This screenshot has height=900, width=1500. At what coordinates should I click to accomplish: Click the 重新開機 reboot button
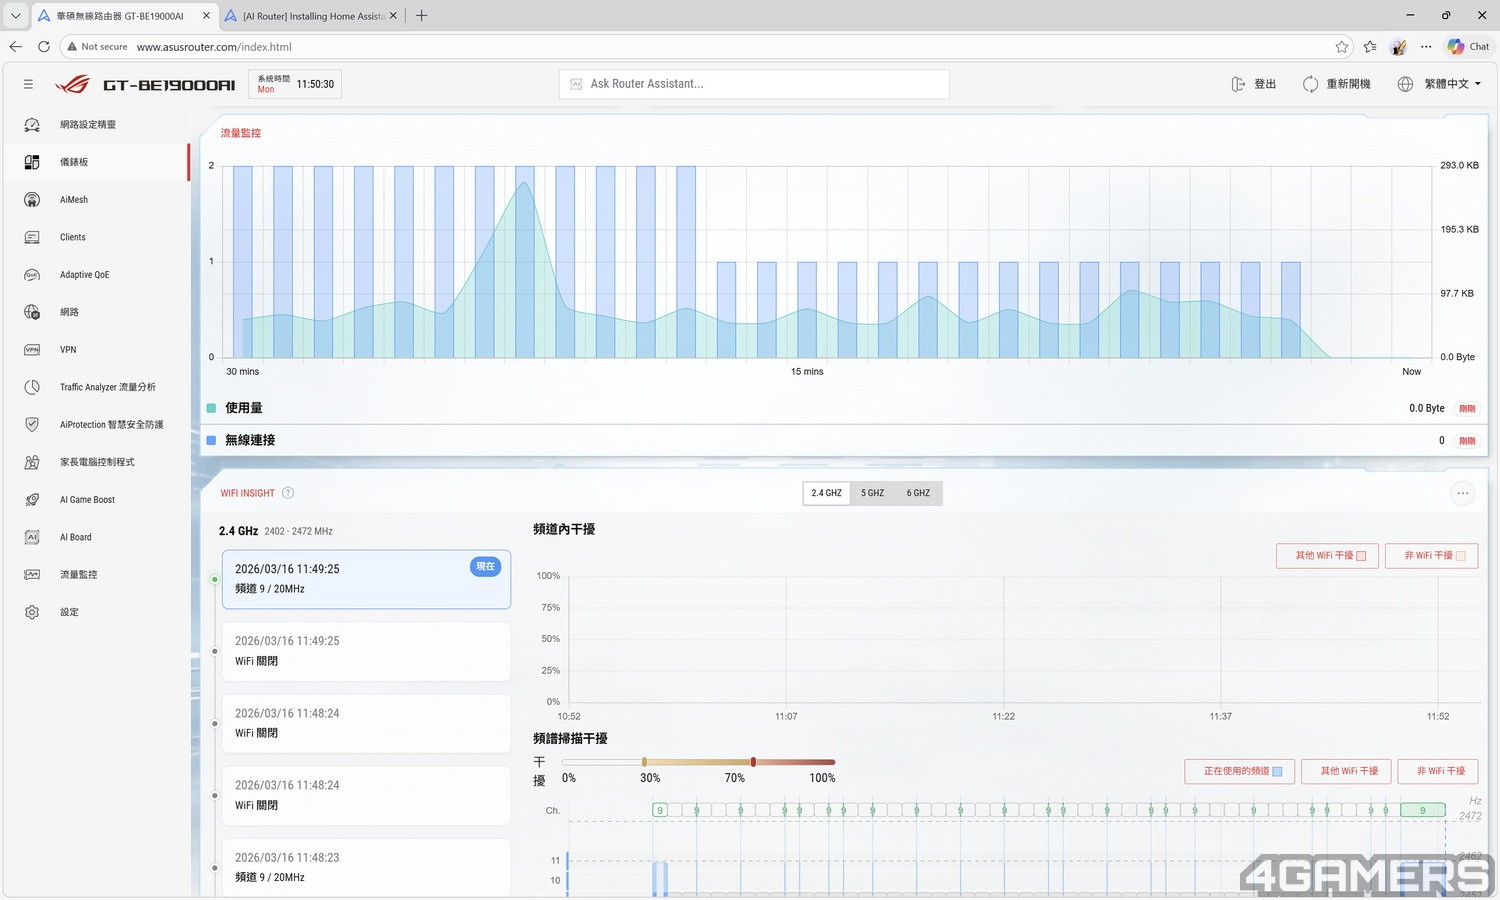1336,84
